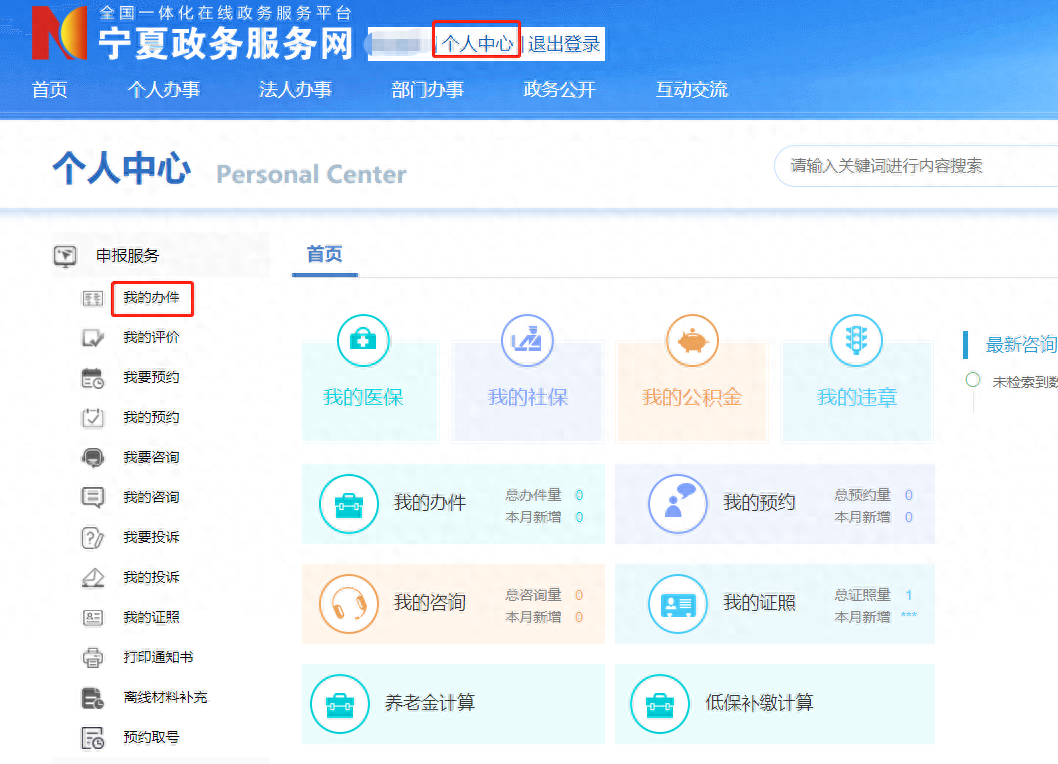The width and height of the screenshot is (1058, 764).
Task: Click the keyword search input field
Action: pyautogui.click(x=915, y=166)
